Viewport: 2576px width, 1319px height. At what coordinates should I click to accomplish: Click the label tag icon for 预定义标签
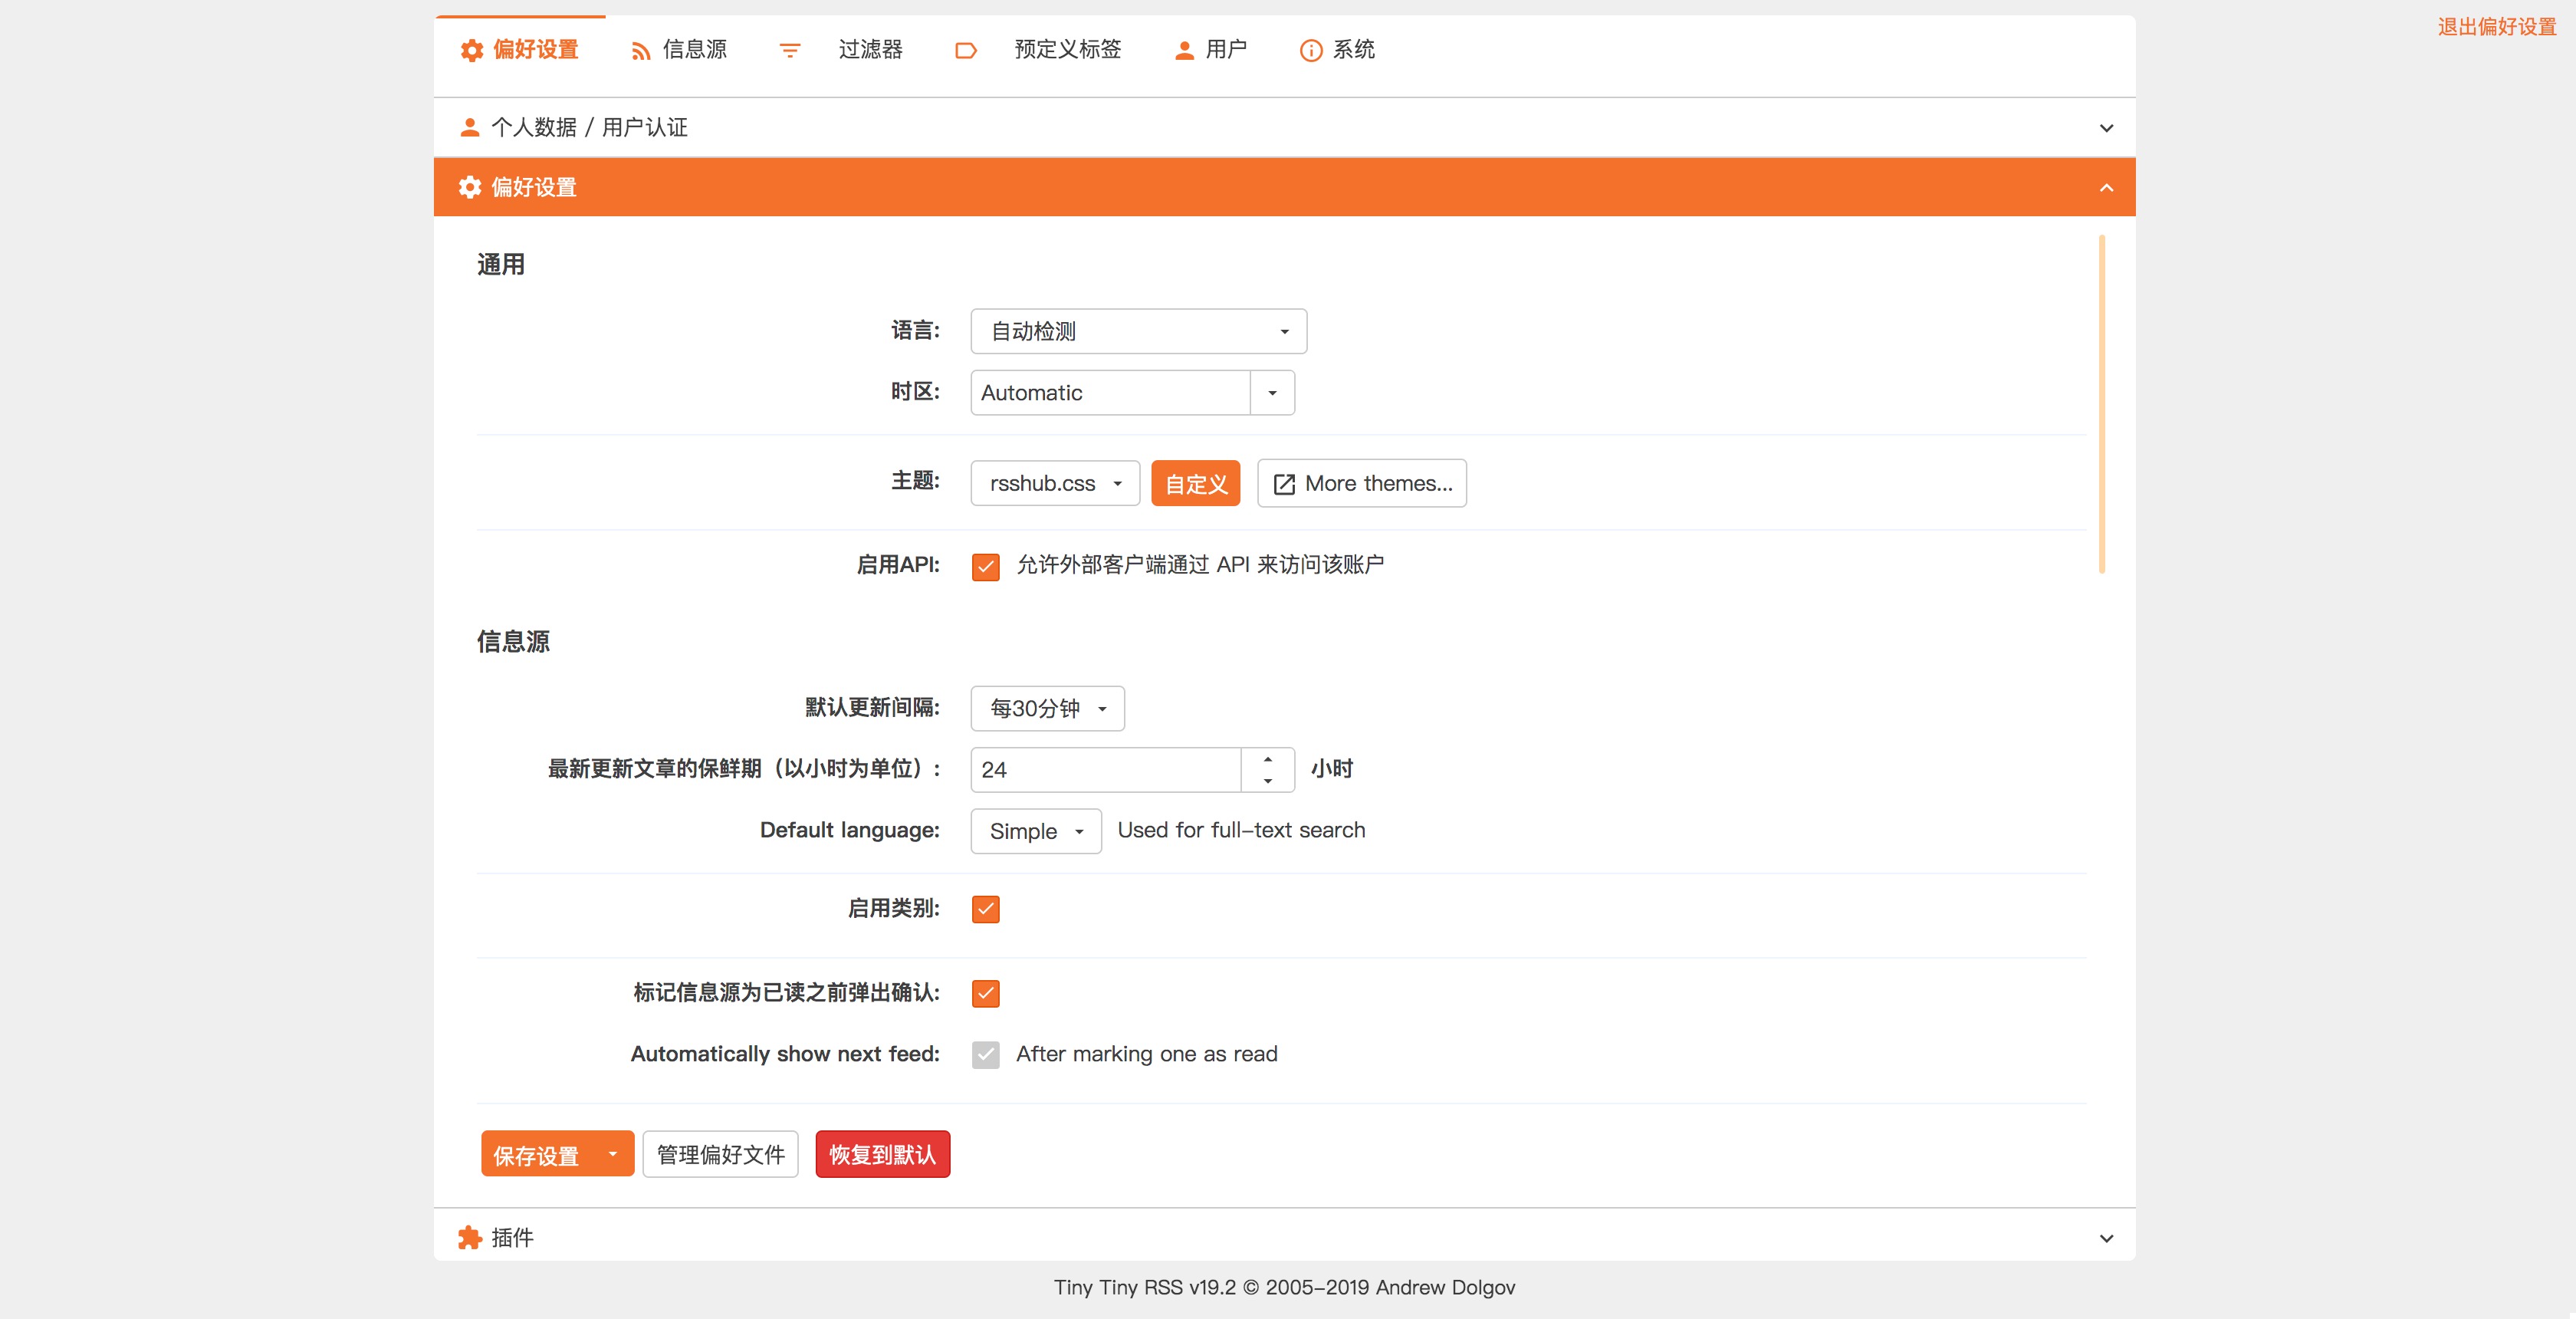click(x=965, y=51)
